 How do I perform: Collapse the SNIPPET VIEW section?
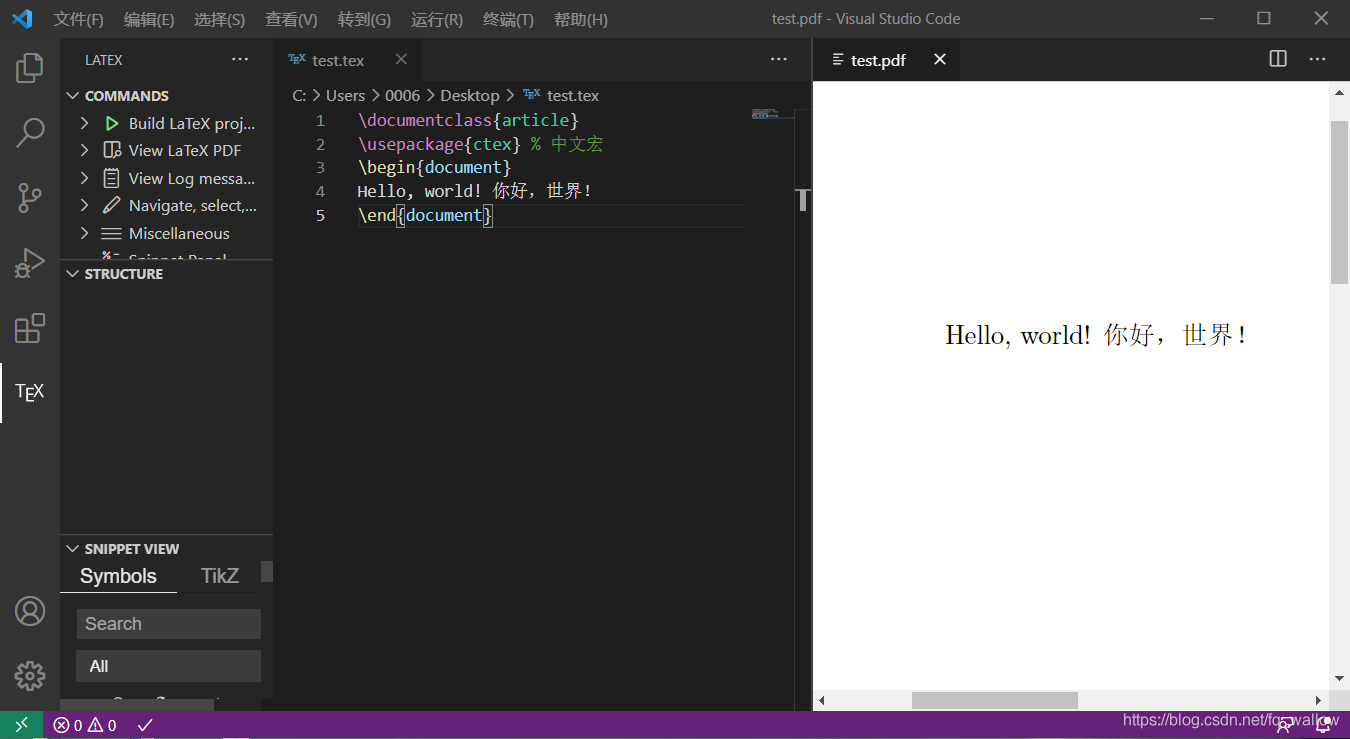[x=72, y=549]
